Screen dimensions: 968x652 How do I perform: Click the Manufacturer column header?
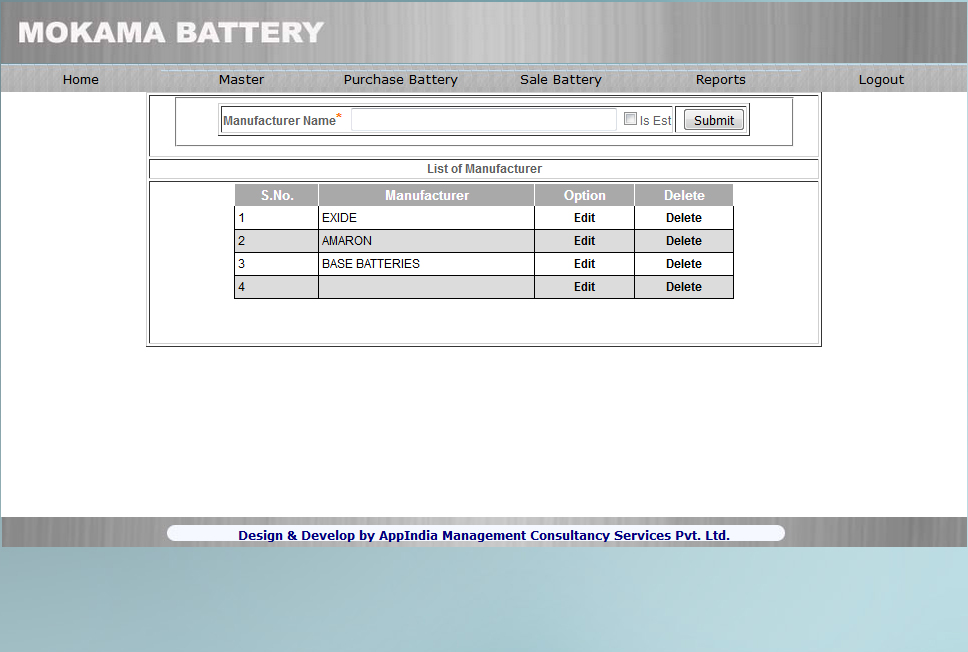[x=427, y=195]
